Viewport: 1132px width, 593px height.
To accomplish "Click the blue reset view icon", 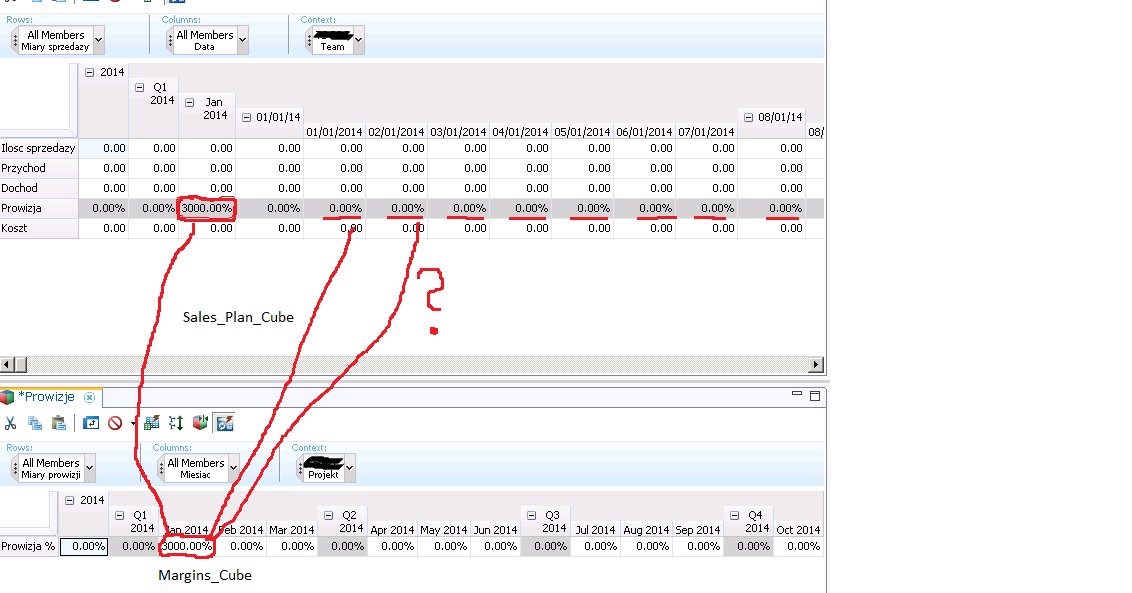I will pyautogui.click(x=91, y=423).
